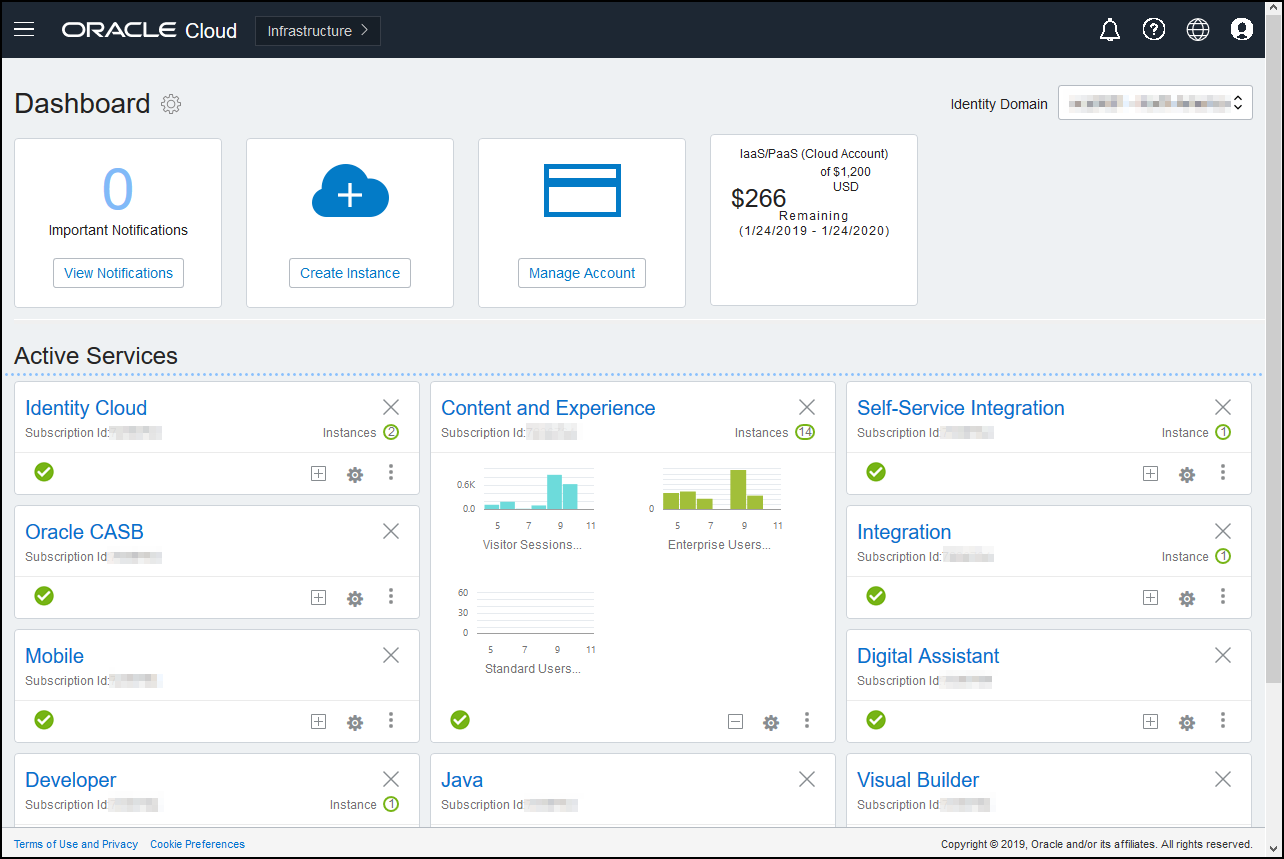Click the Infrastructure breadcrumb chevron
The image size is (1284, 859).
[366, 30]
